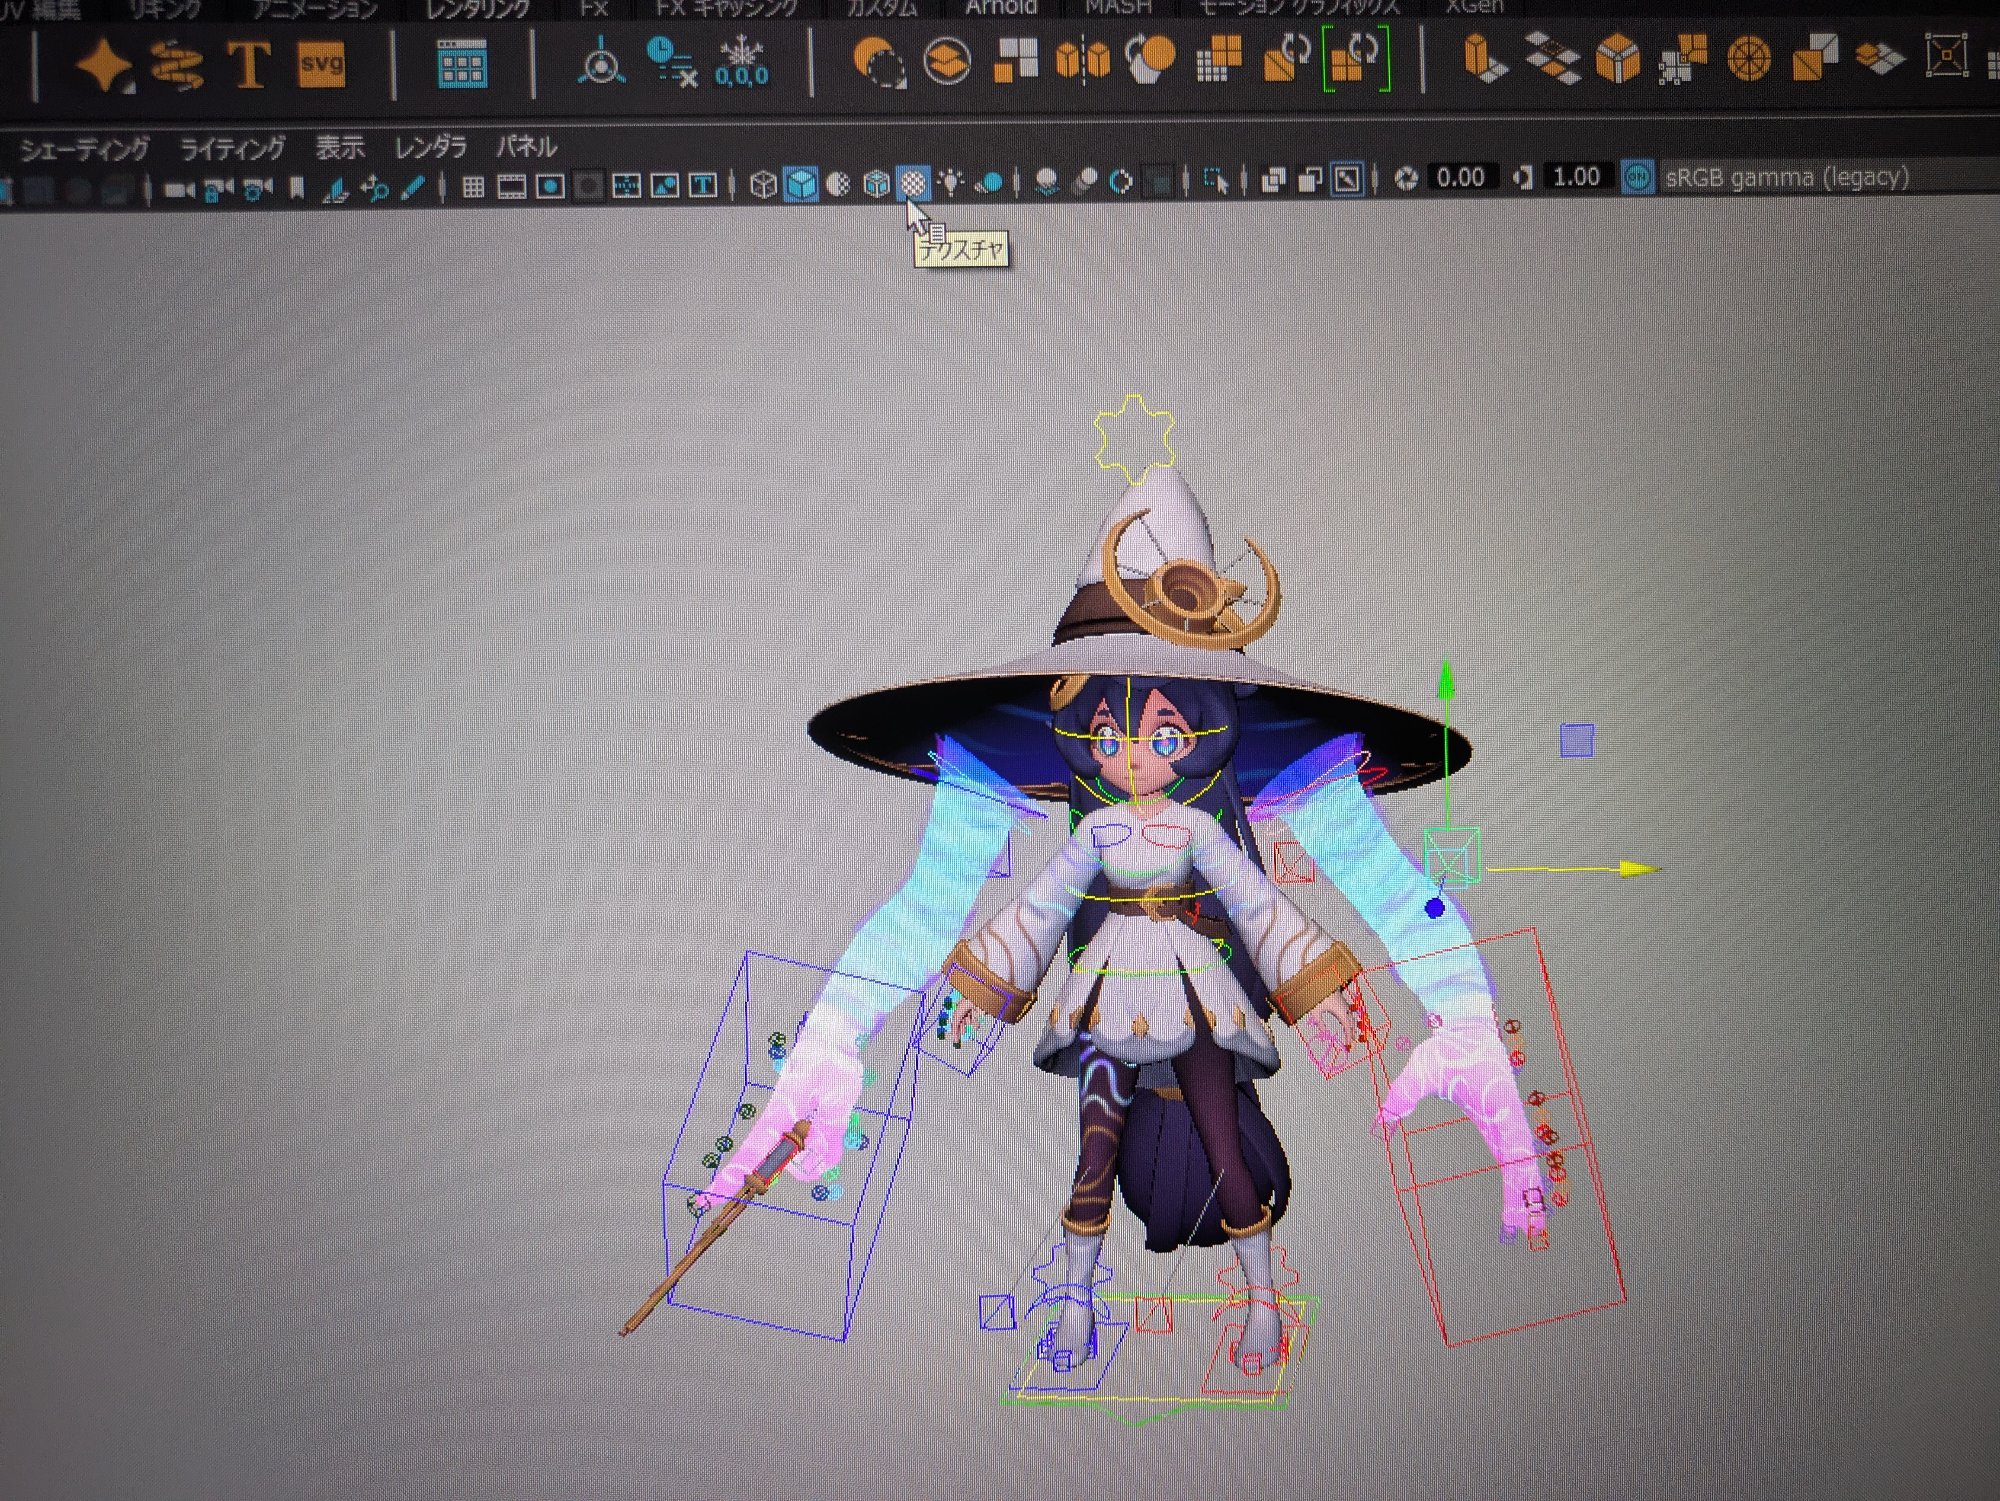The image size is (2000, 1501).
Task: Click the pencil (grease pencil) viewport icon
Action: coord(412,187)
